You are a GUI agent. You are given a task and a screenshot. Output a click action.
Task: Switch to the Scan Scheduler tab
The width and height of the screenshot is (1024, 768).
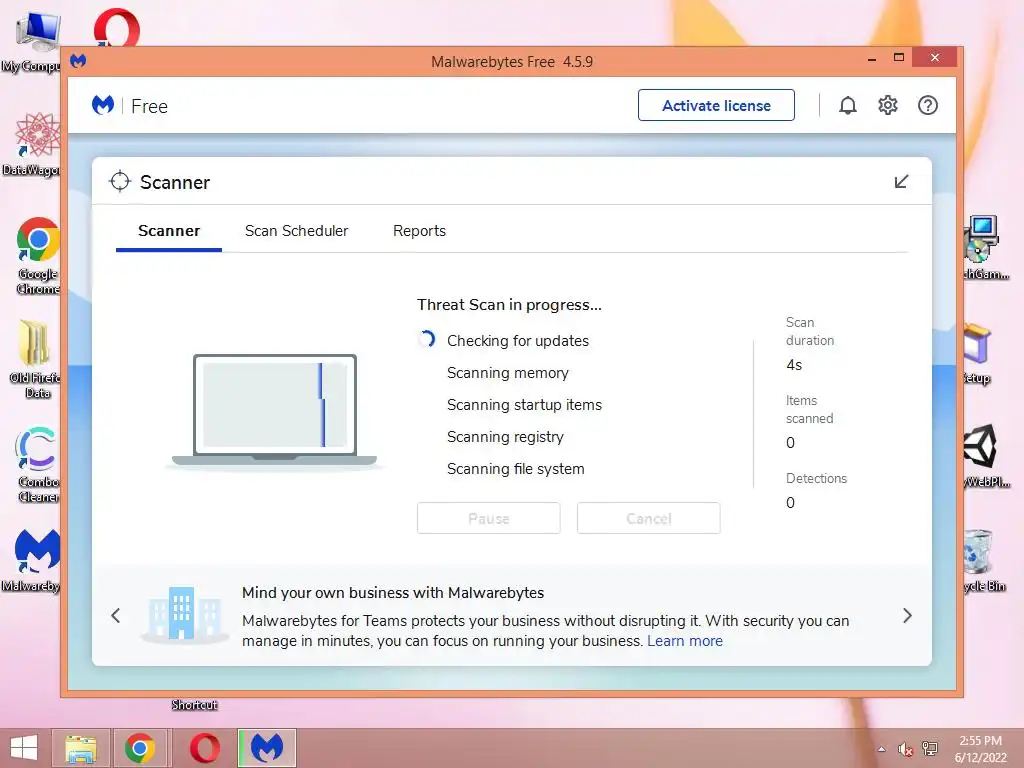296,231
